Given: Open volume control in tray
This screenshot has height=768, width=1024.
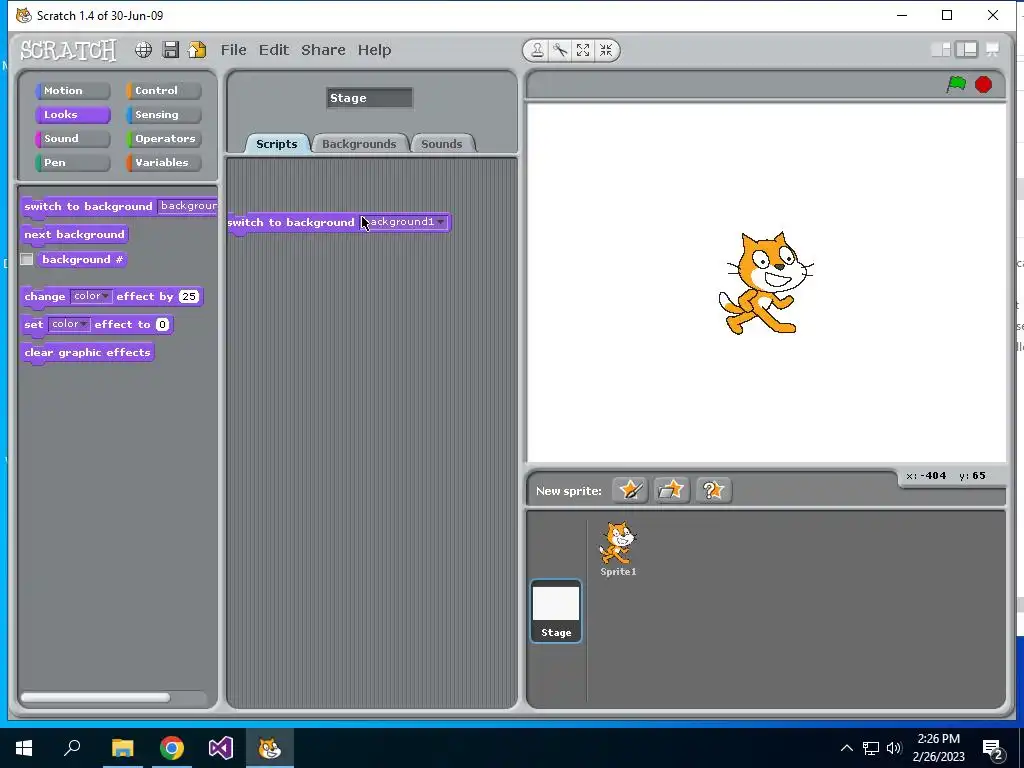Looking at the screenshot, I should (x=894, y=748).
